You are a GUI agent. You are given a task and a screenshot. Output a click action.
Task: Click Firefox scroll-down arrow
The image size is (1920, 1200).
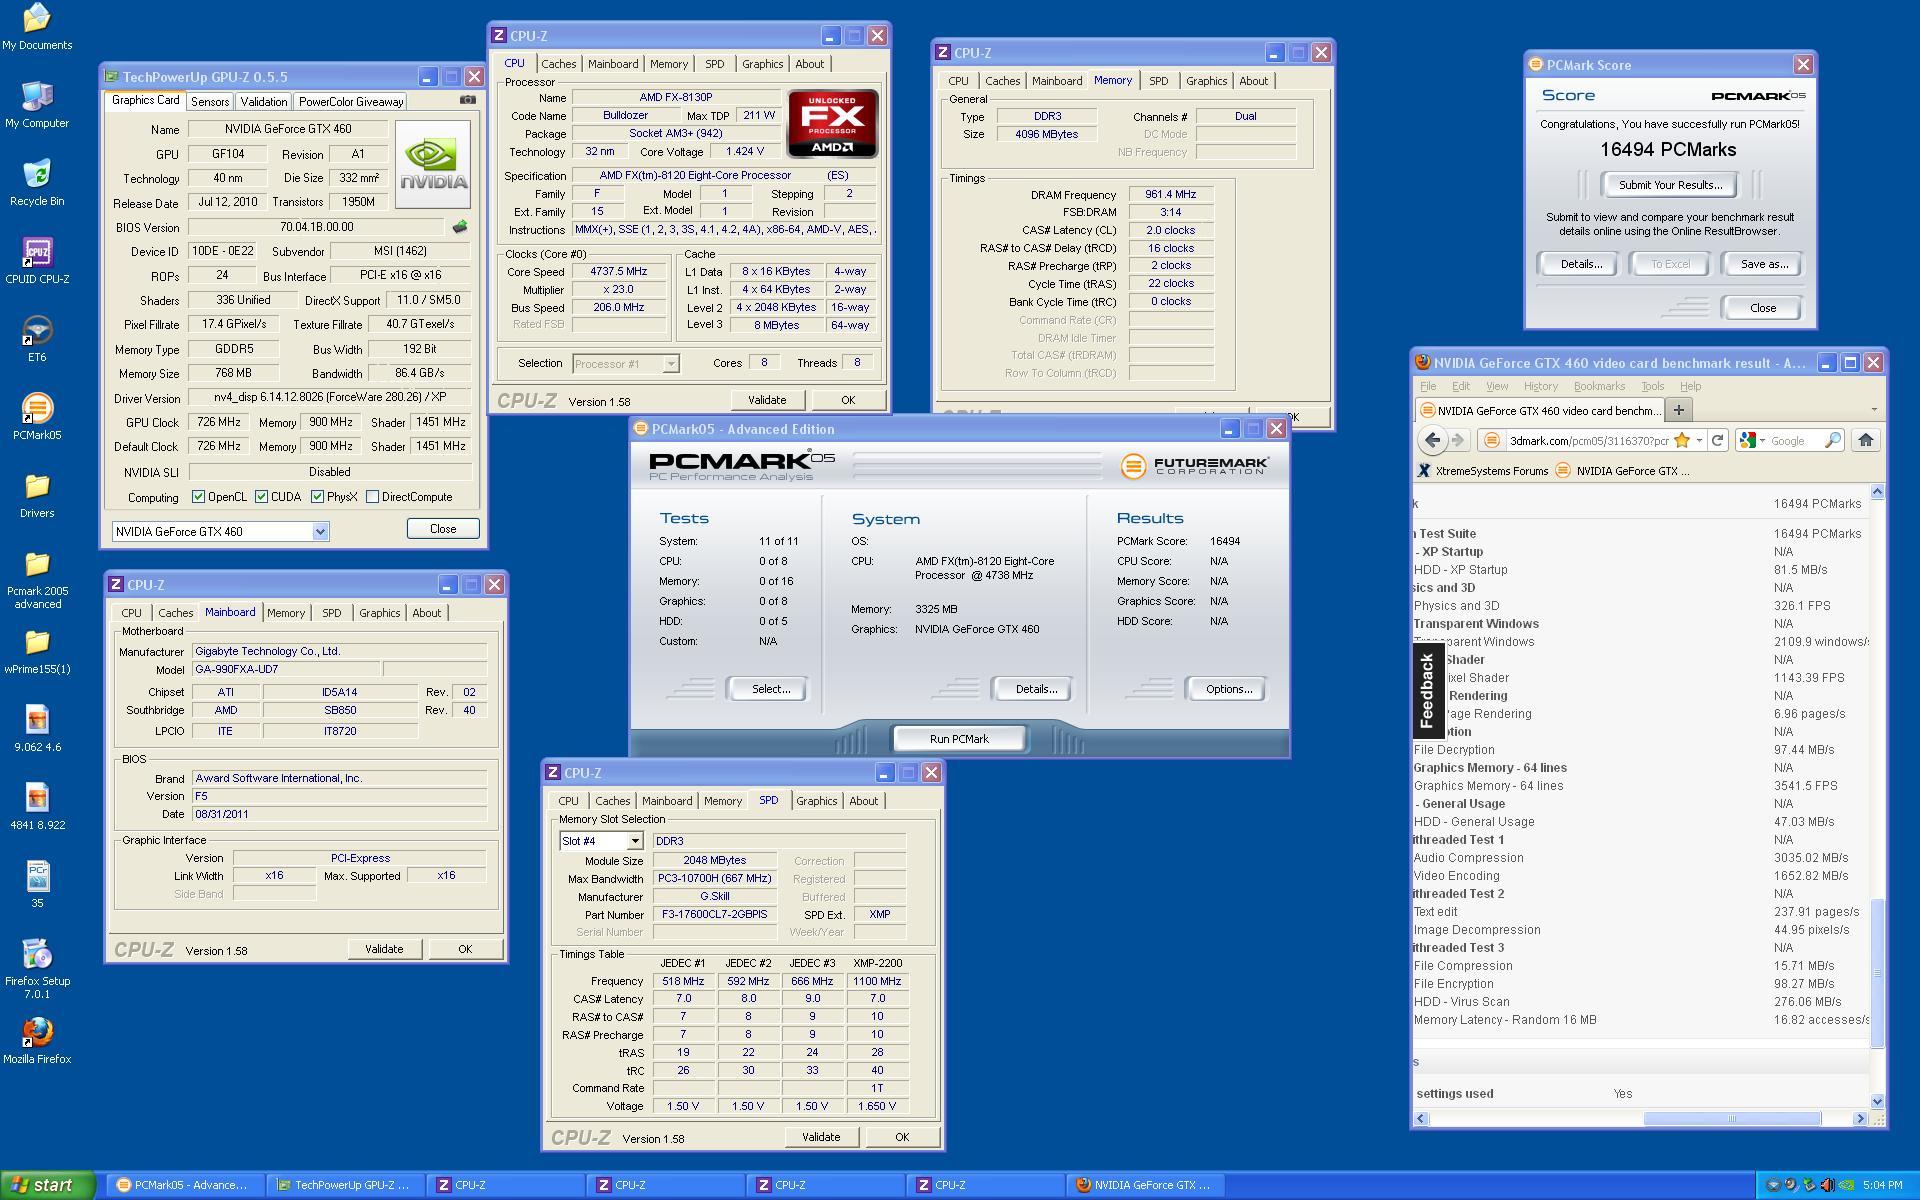click(x=1877, y=1101)
